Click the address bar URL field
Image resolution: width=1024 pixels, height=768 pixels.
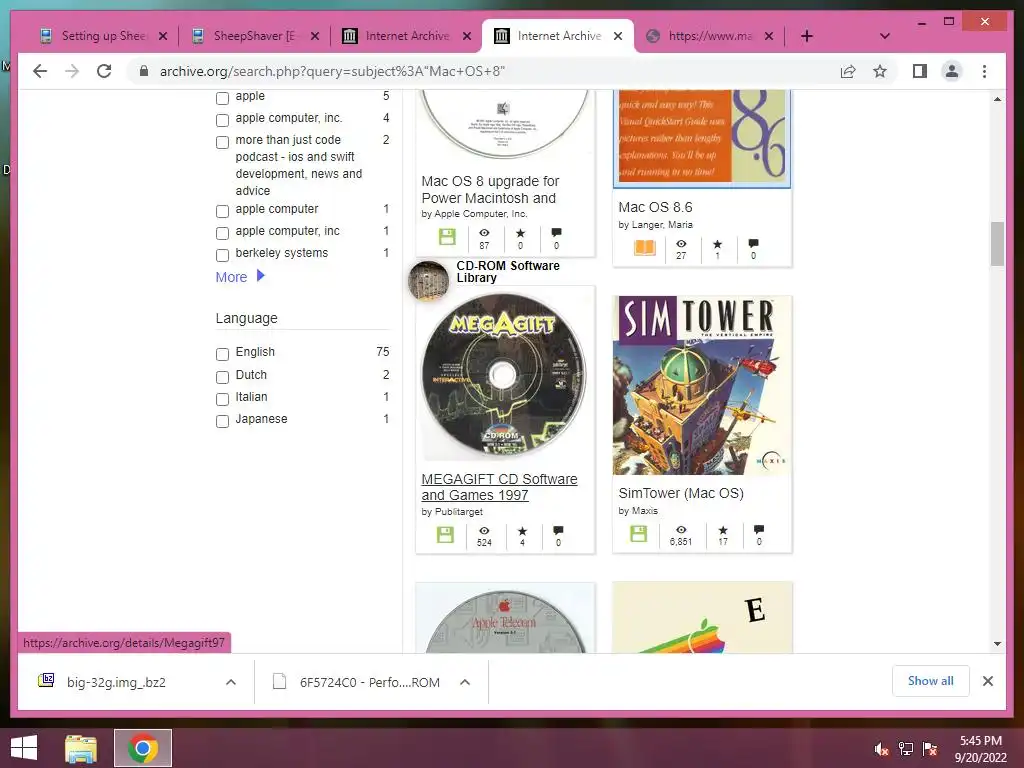pyautogui.click(x=483, y=71)
